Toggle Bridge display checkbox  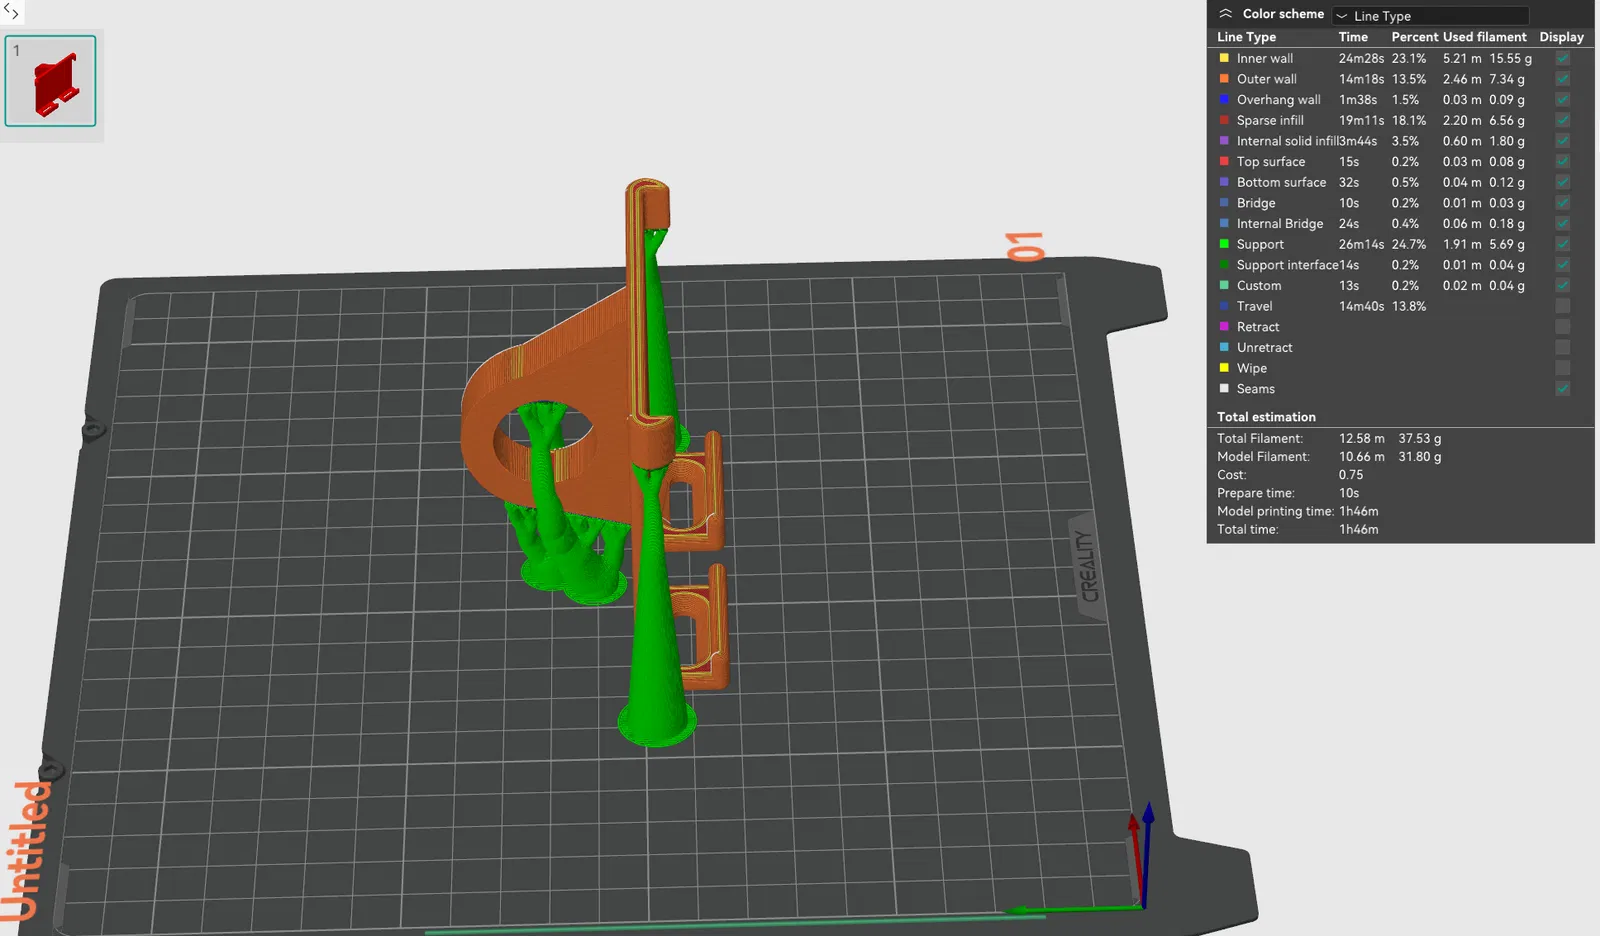pyautogui.click(x=1562, y=203)
